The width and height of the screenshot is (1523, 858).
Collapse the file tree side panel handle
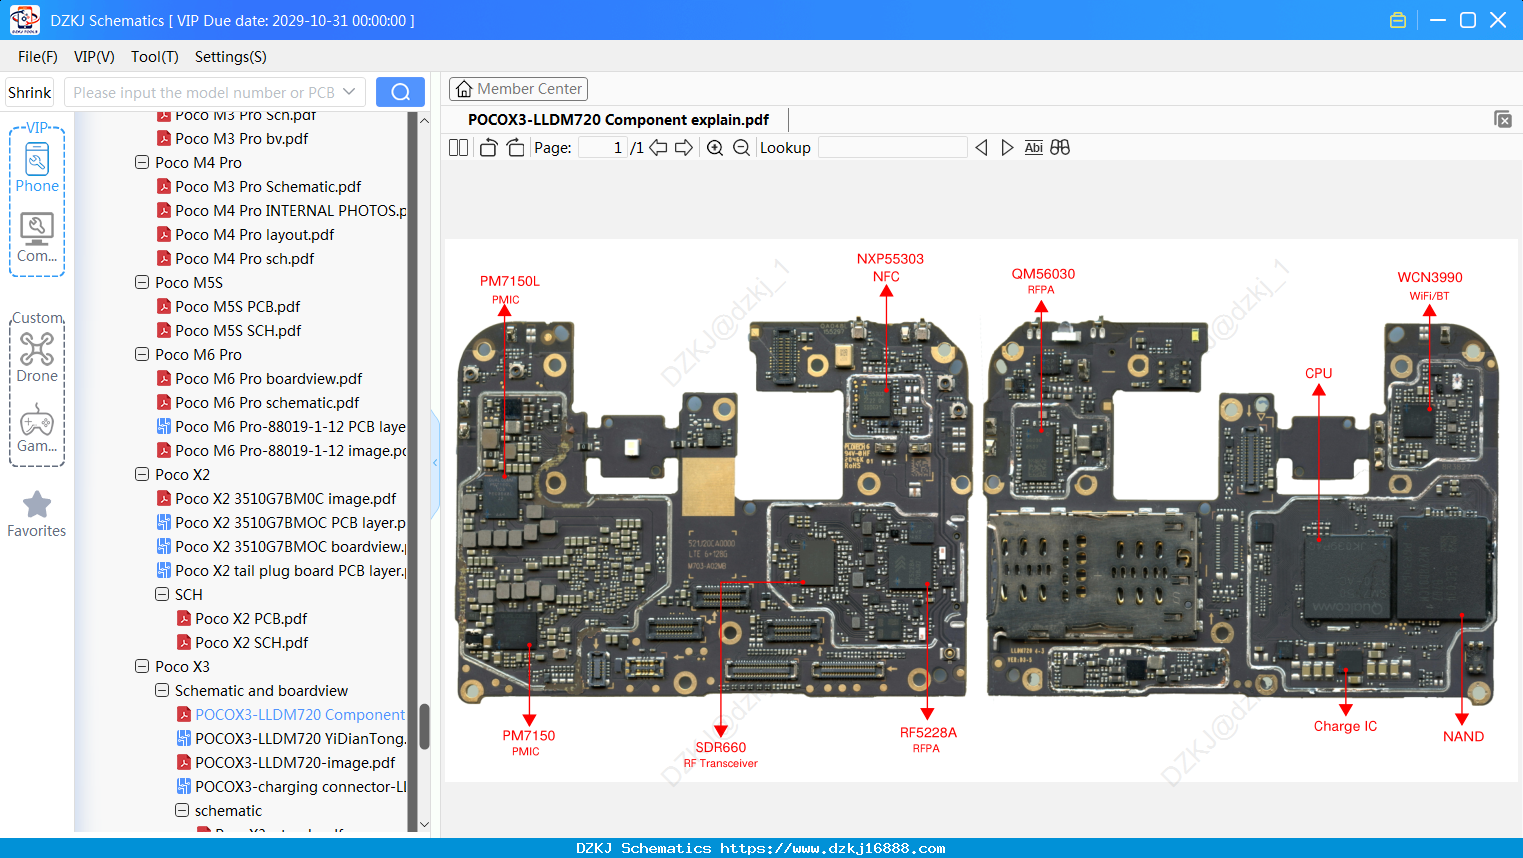tap(435, 462)
